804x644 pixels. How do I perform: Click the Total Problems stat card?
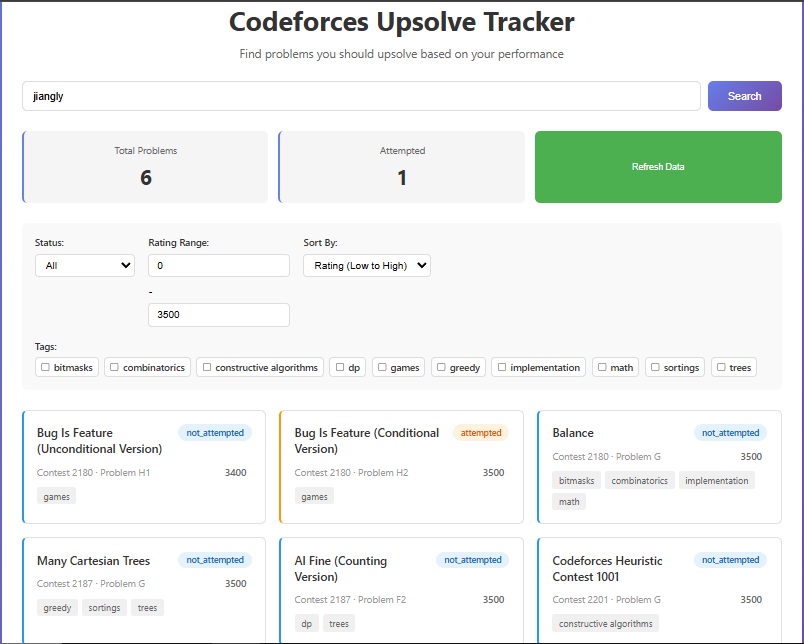(145, 167)
